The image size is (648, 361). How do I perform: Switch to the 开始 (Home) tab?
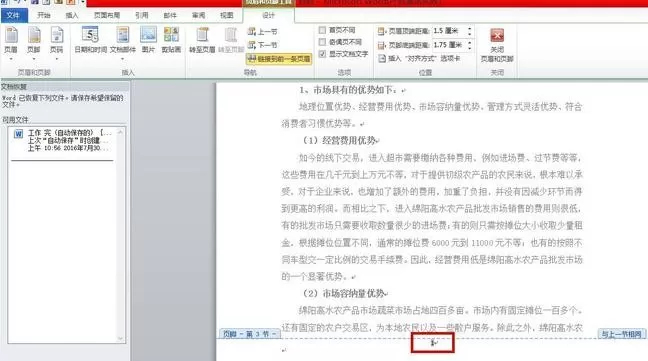[44, 15]
